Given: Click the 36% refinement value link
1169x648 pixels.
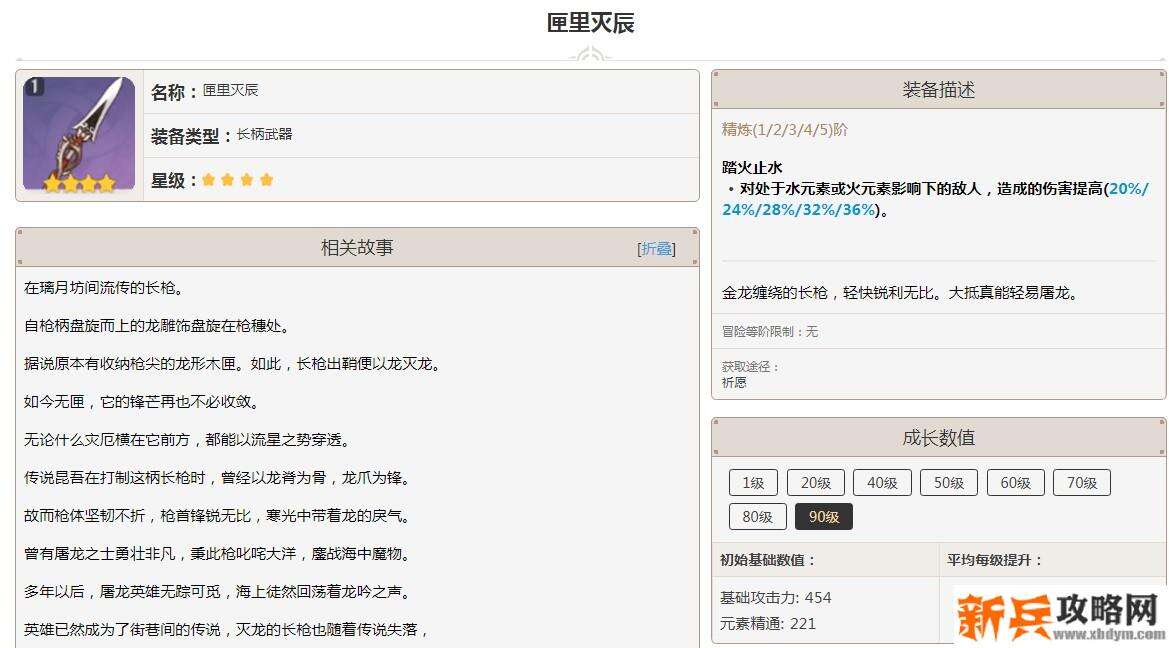Looking at the screenshot, I should point(858,211).
